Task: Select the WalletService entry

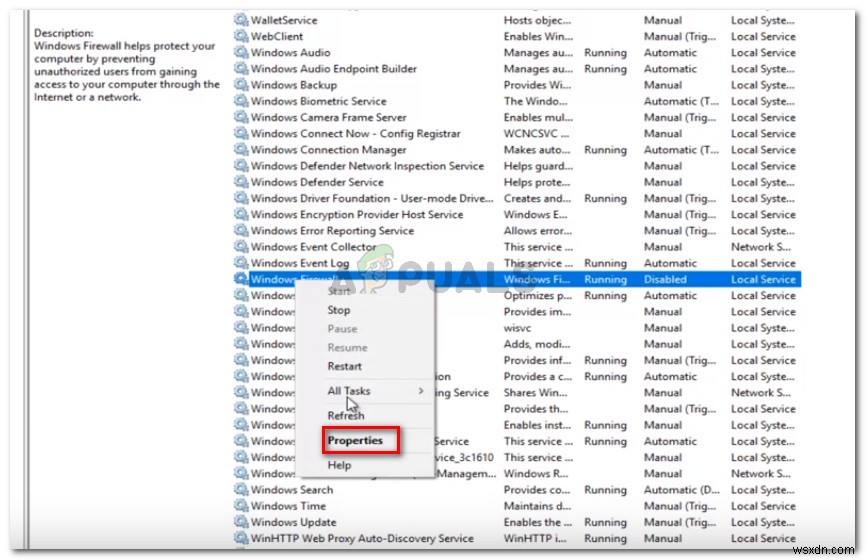Action: [x=284, y=20]
